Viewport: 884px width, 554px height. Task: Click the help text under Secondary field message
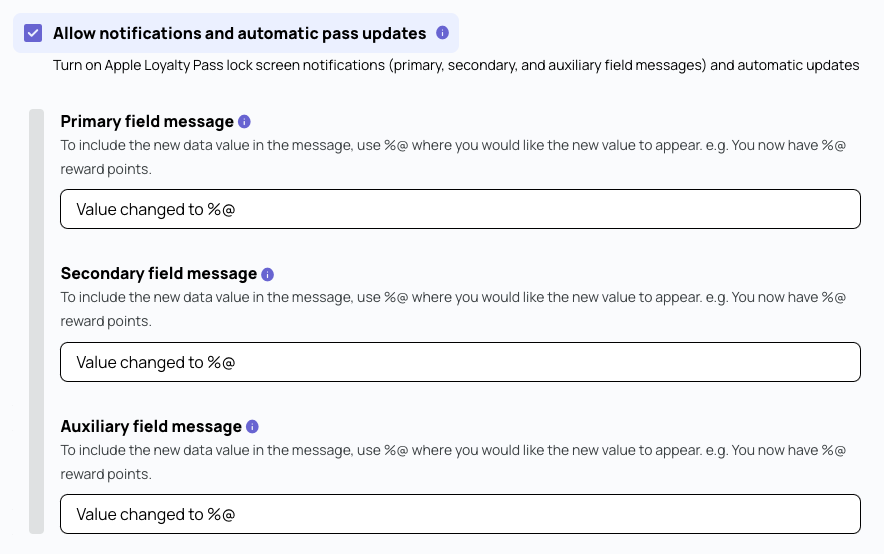pyautogui.click(x=453, y=309)
